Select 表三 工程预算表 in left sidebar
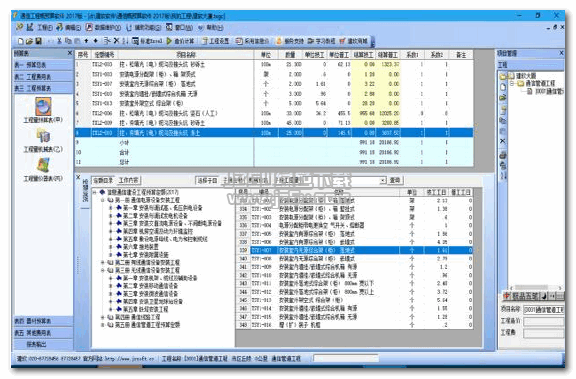Viewport: 576px width, 379px height. pyautogui.click(x=43, y=88)
